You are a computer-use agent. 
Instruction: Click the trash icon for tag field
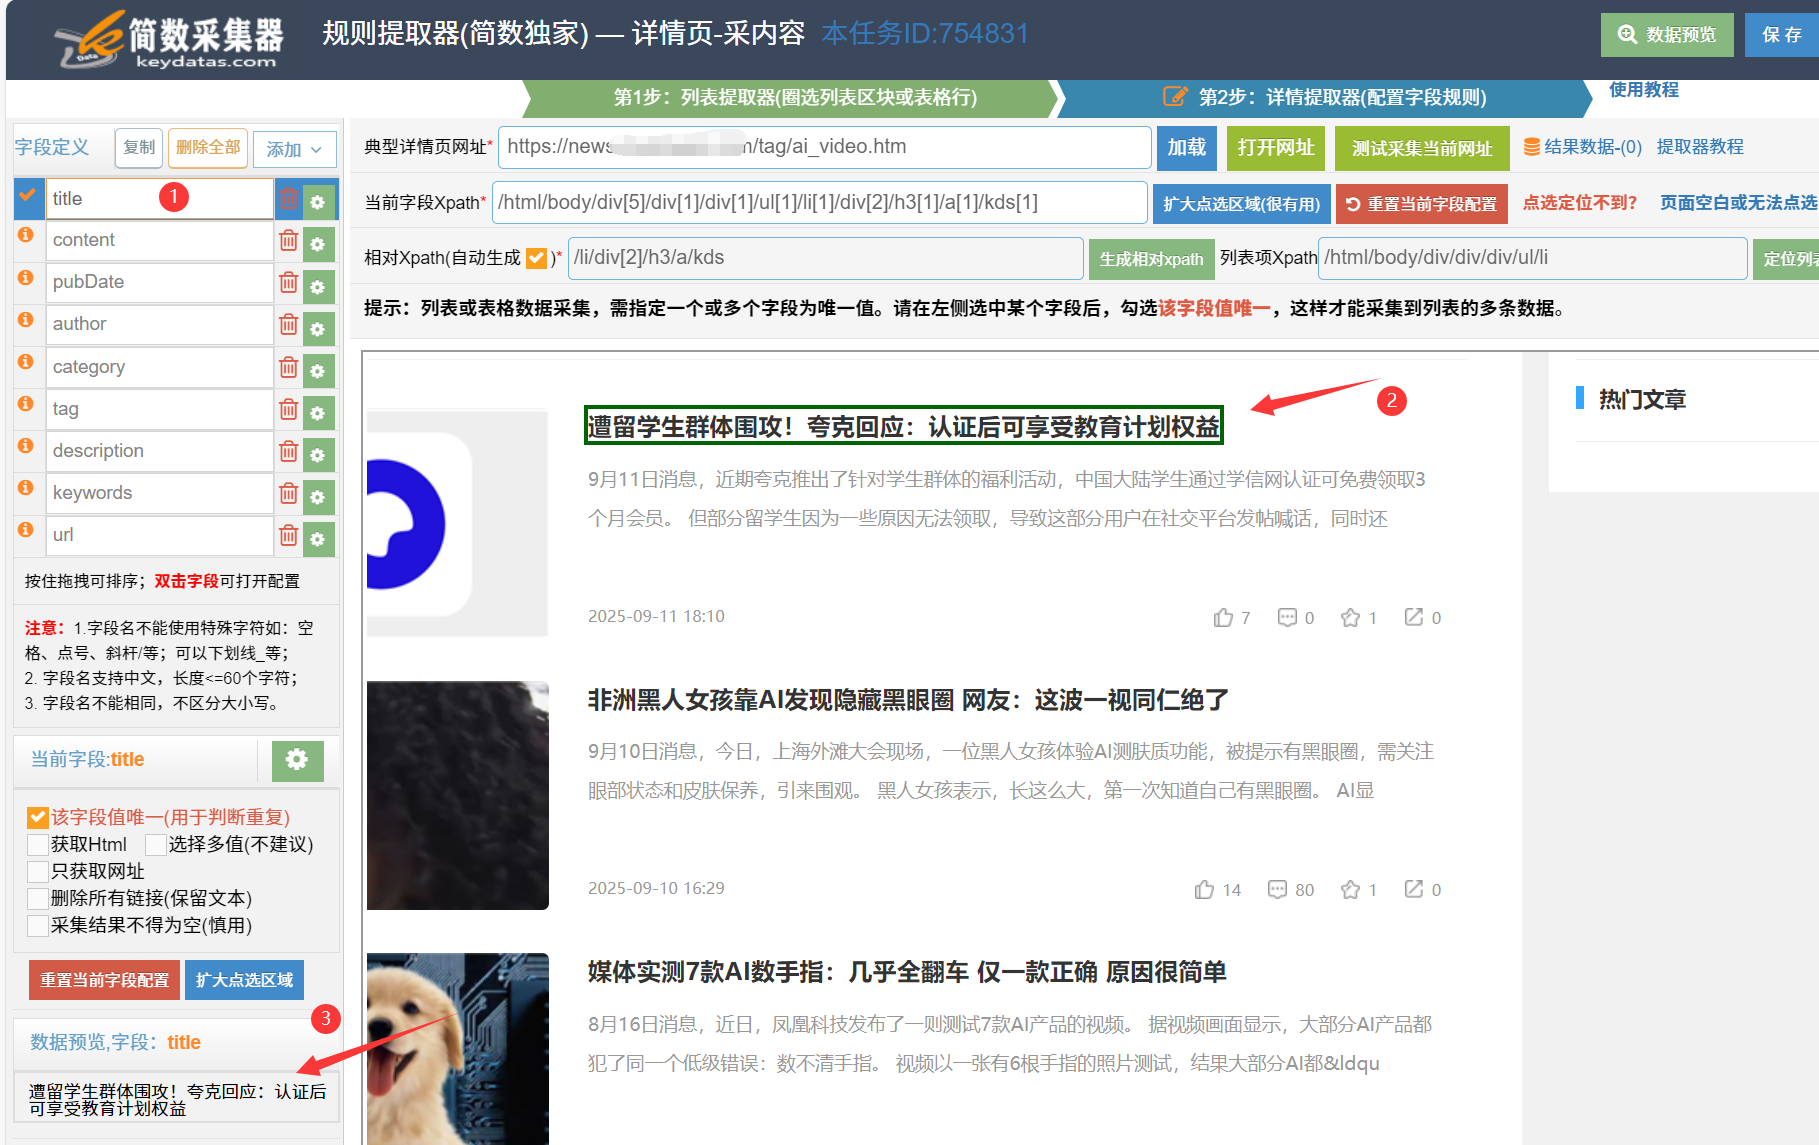click(288, 409)
